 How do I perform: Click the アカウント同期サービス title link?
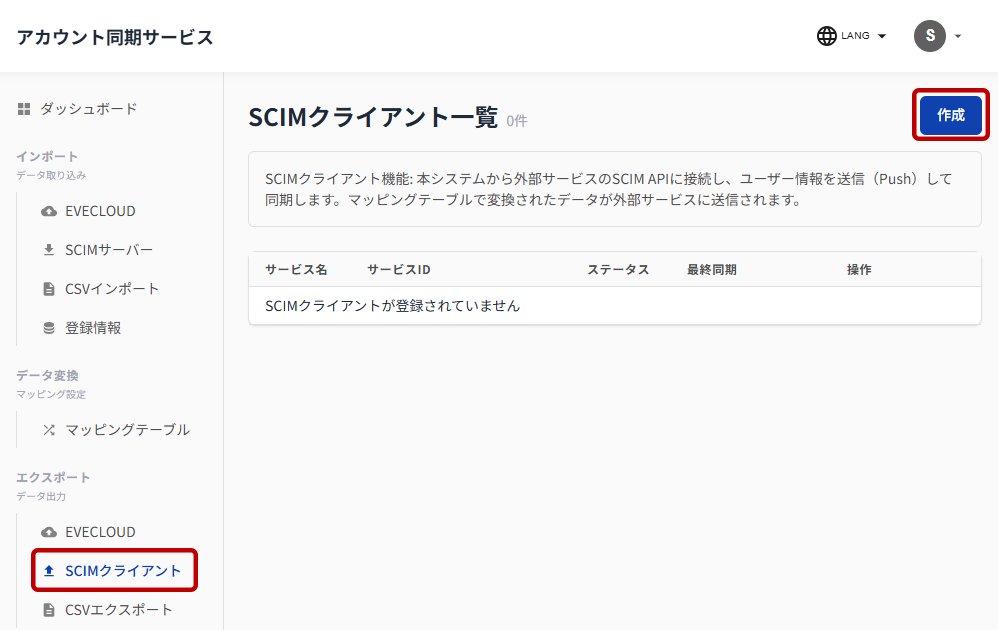pyautogui.click(x=115, y=37)
